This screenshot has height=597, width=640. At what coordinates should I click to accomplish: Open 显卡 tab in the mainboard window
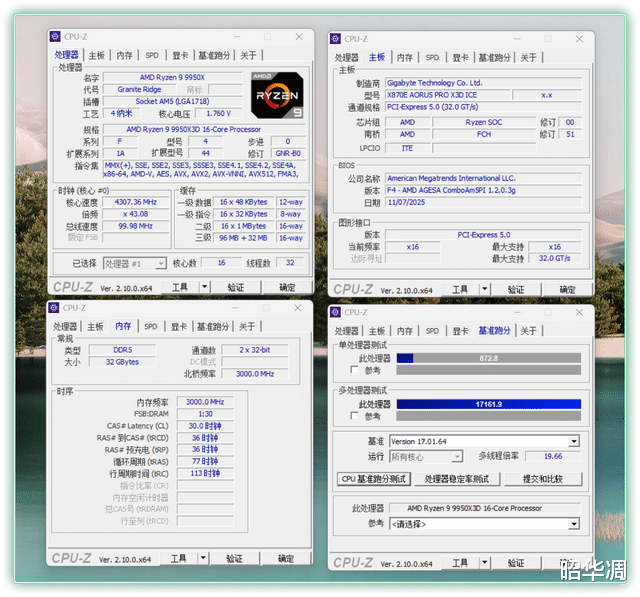coord(459,57)
